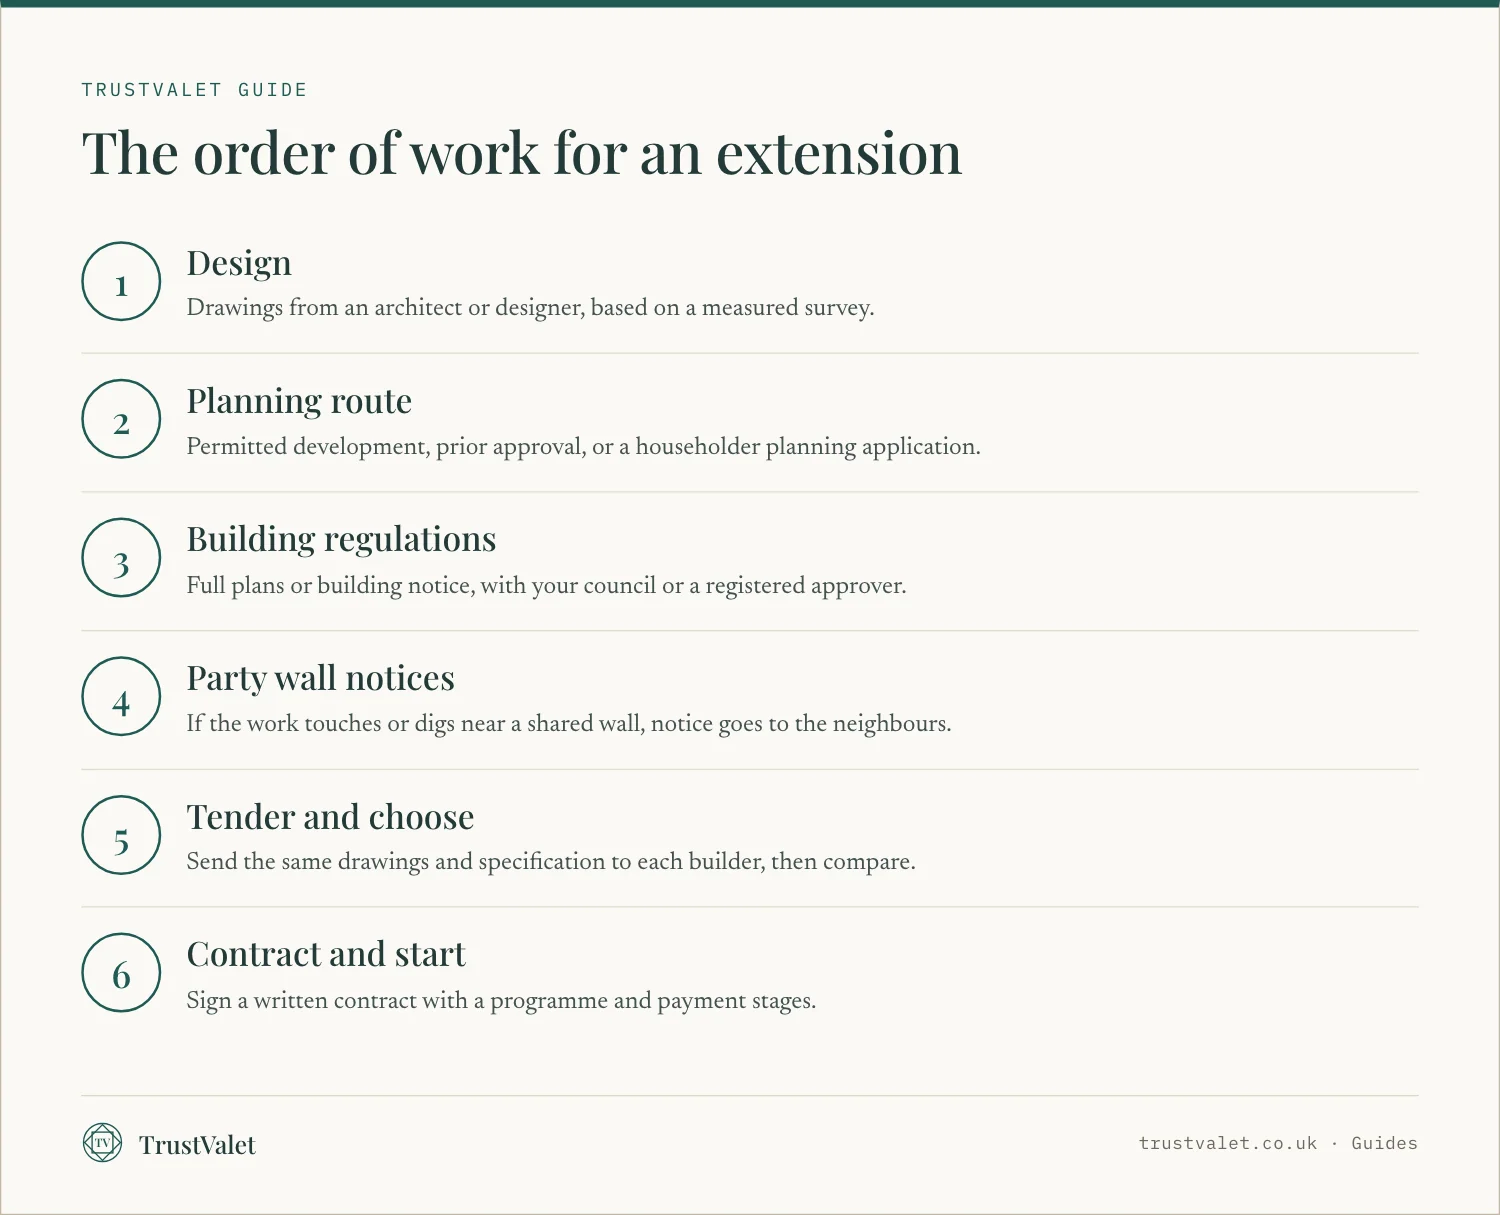Click the circled number 6 icon
1500x1216 pixels.
coord(121,973)
